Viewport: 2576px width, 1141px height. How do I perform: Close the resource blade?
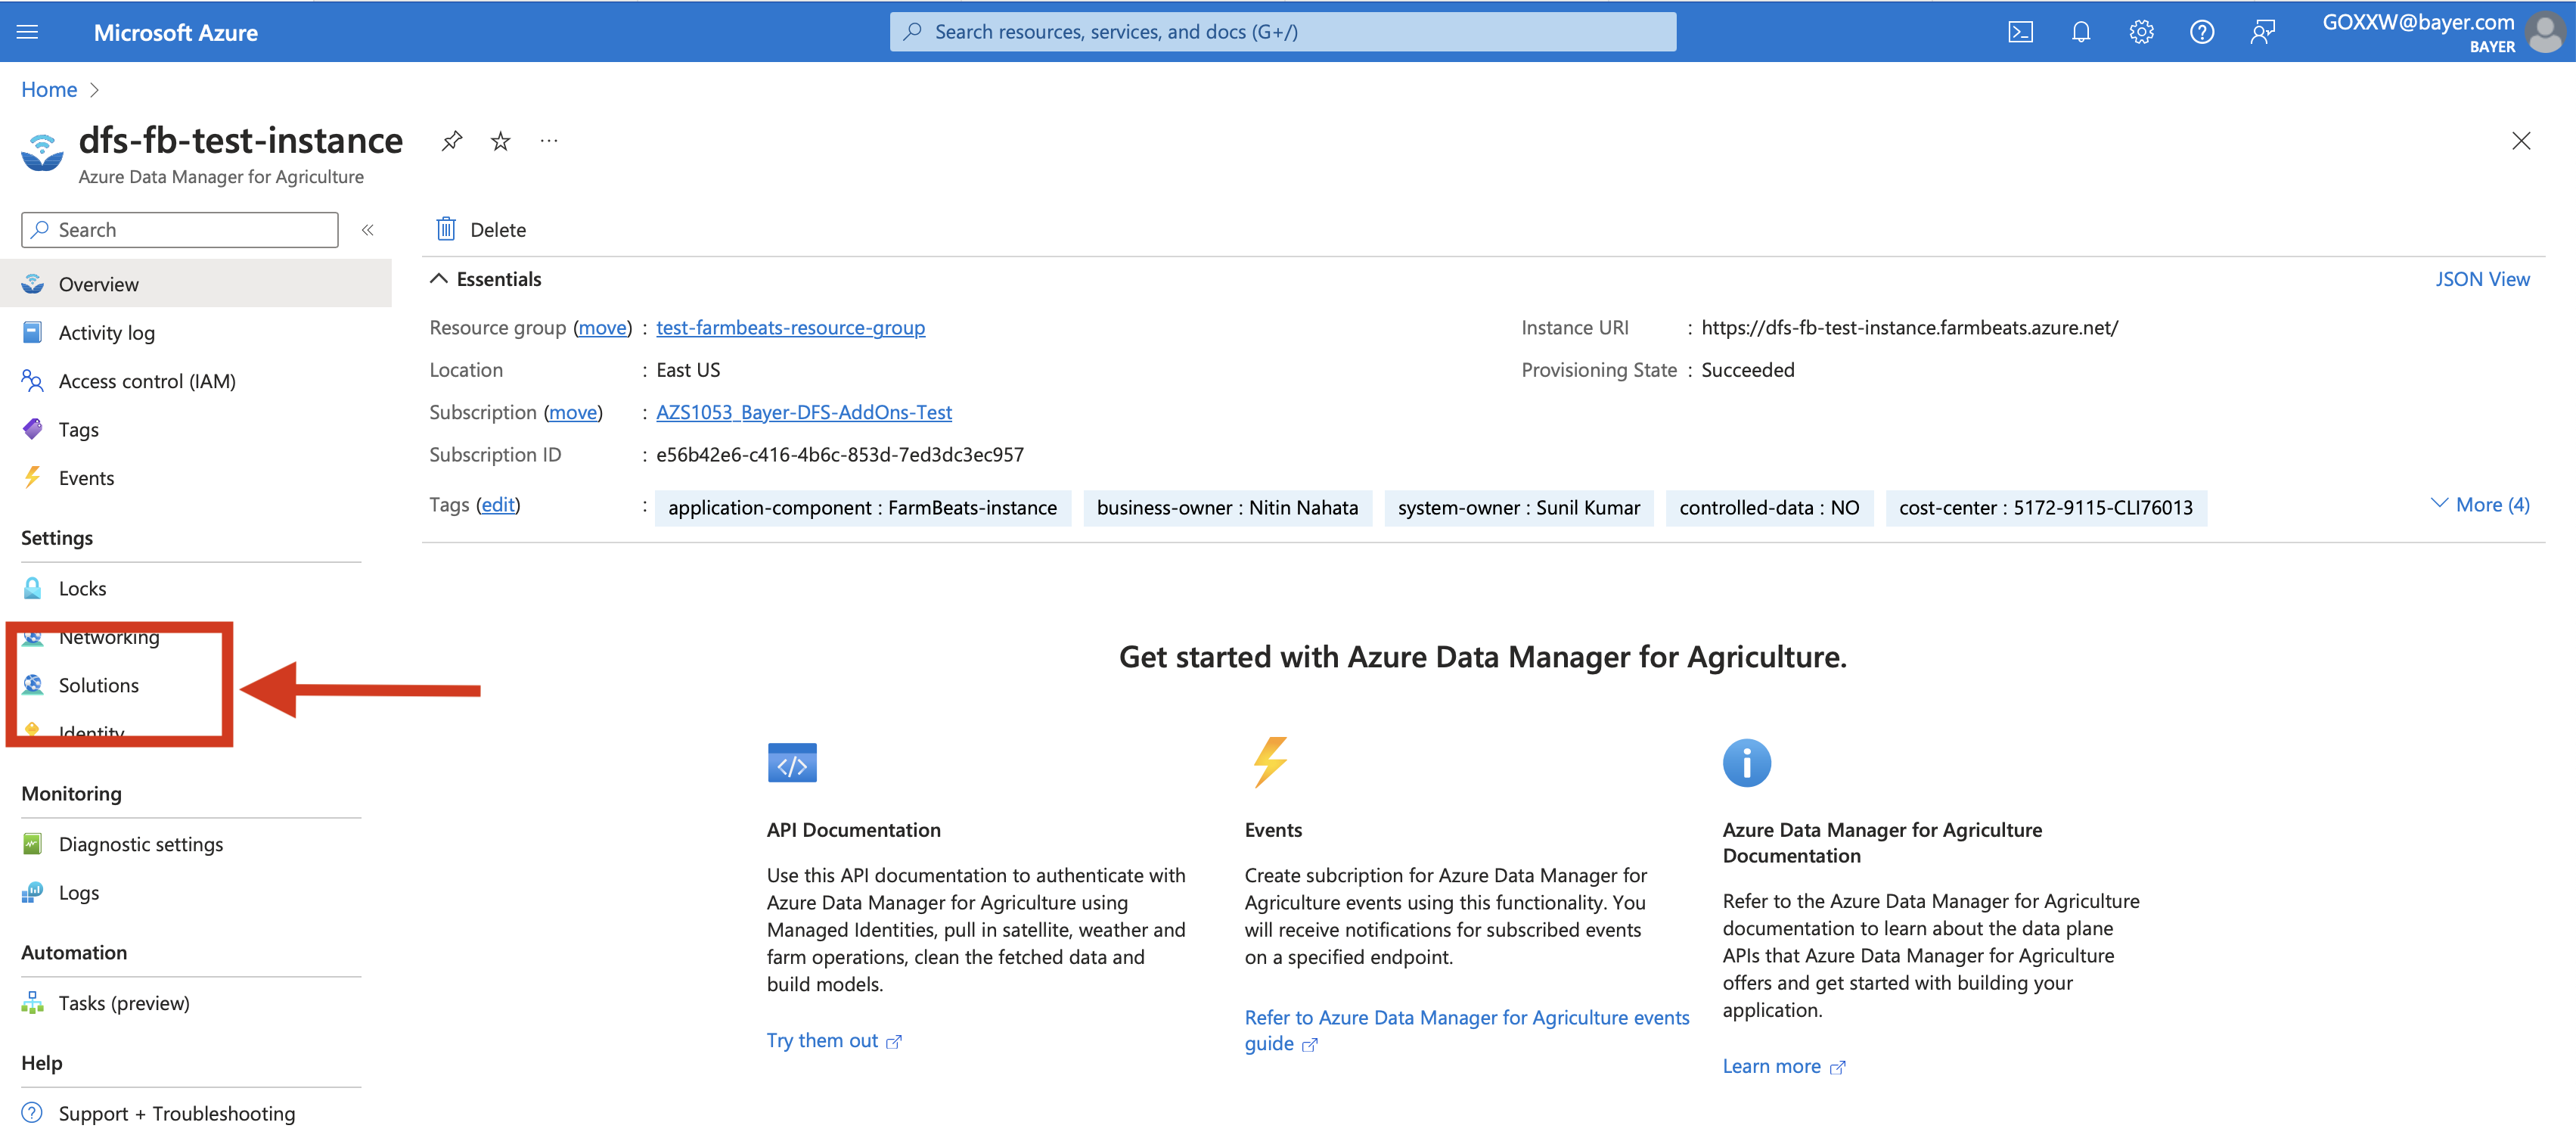[x=2520, y=141]
